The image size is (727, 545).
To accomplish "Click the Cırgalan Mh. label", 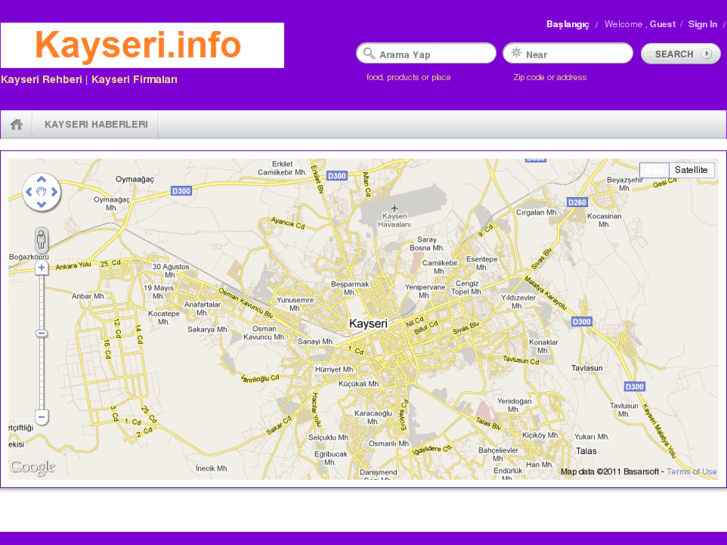I will [537, 212].
